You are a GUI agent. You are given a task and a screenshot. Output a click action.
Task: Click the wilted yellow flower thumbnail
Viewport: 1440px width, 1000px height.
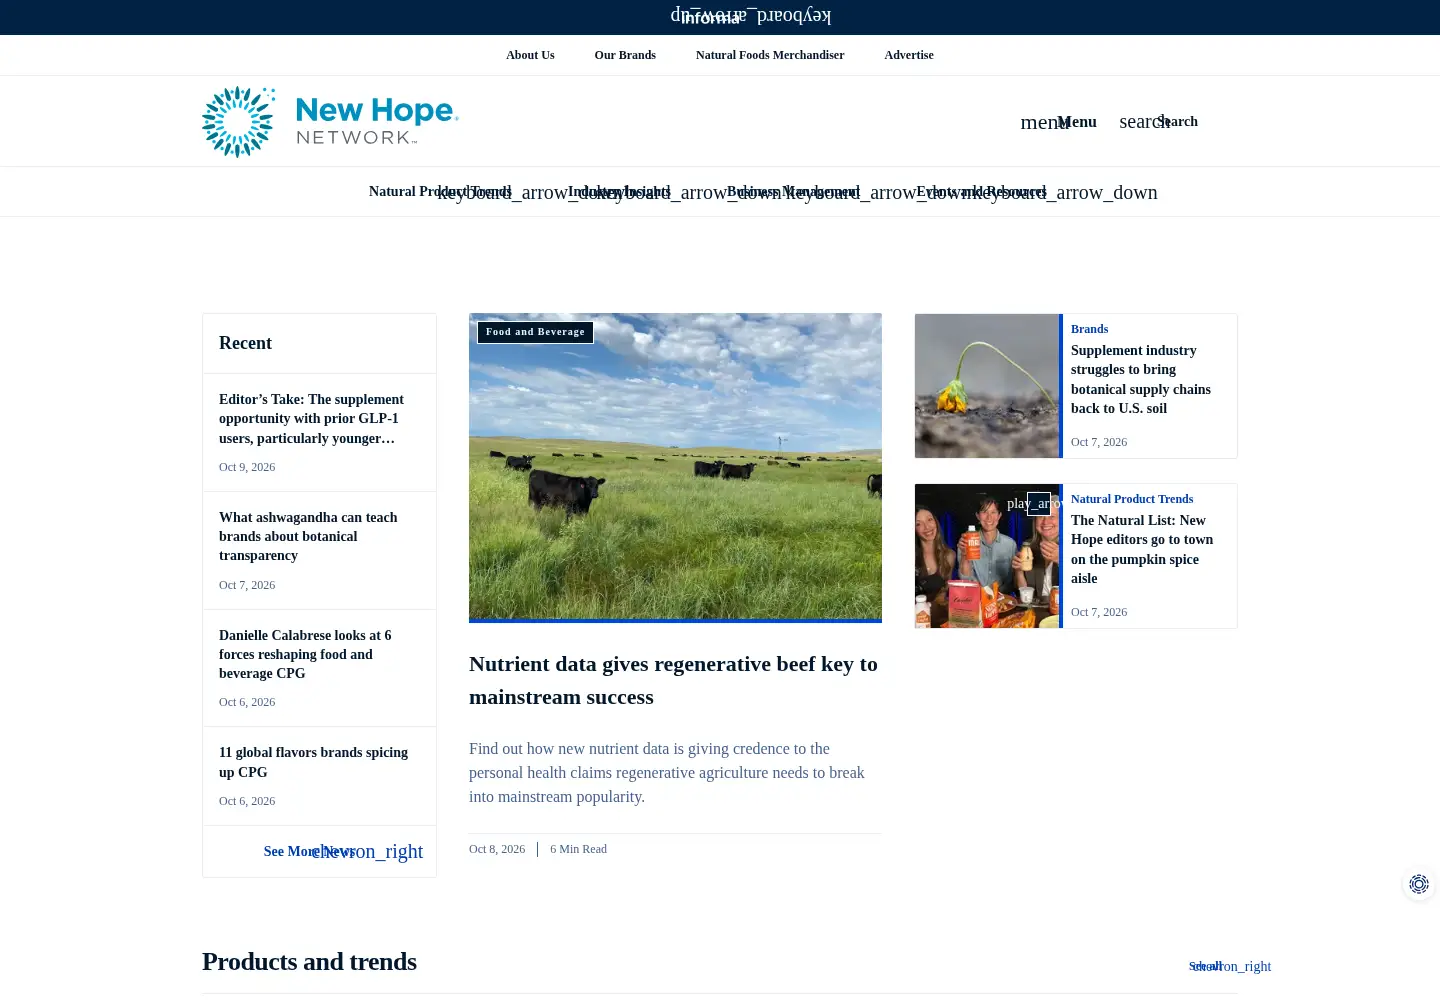coord(987,386)
